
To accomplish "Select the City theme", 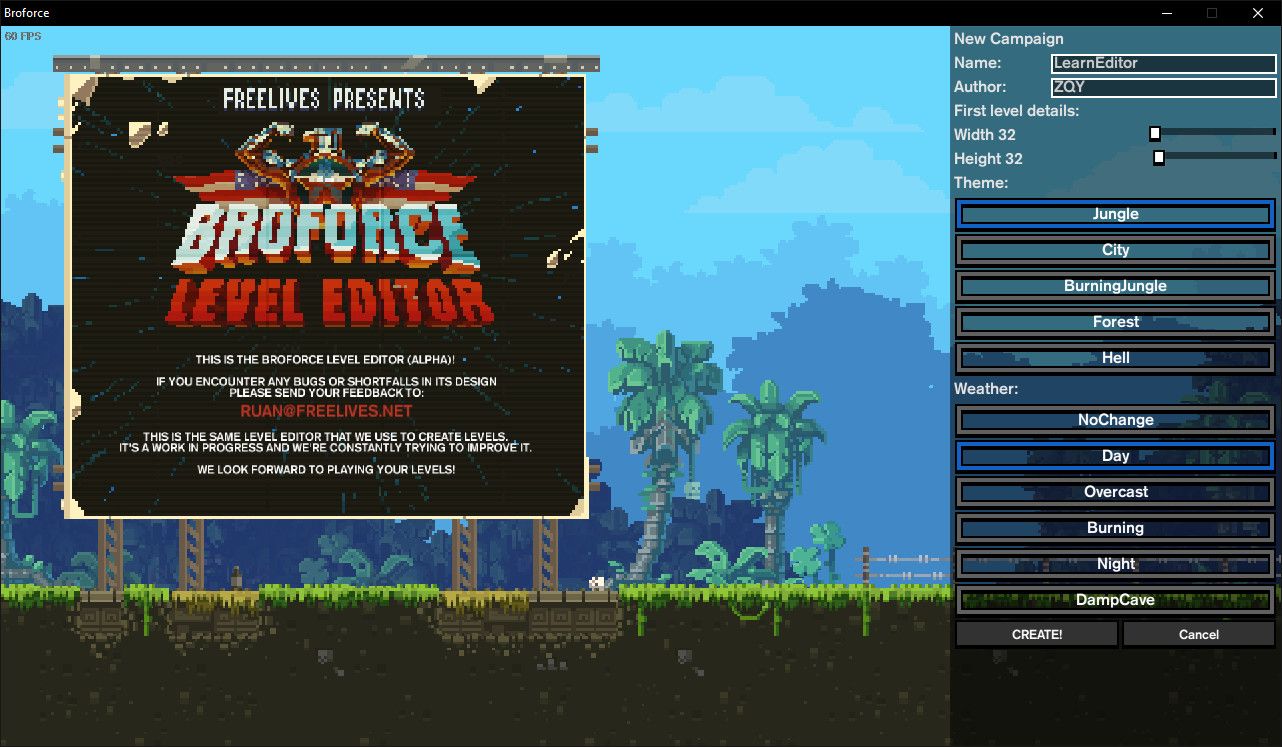I will point(1115,250).
